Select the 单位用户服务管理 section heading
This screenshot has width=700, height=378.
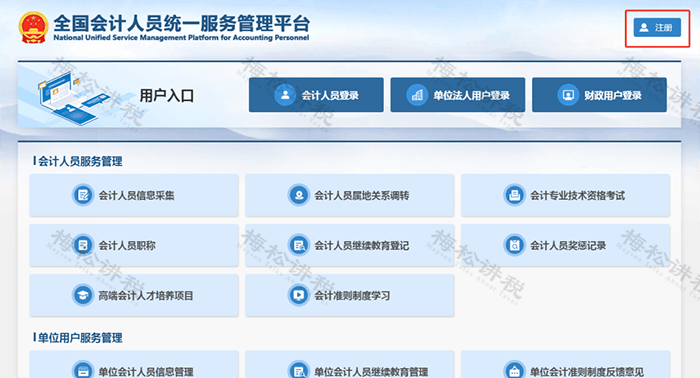point(80,338)
